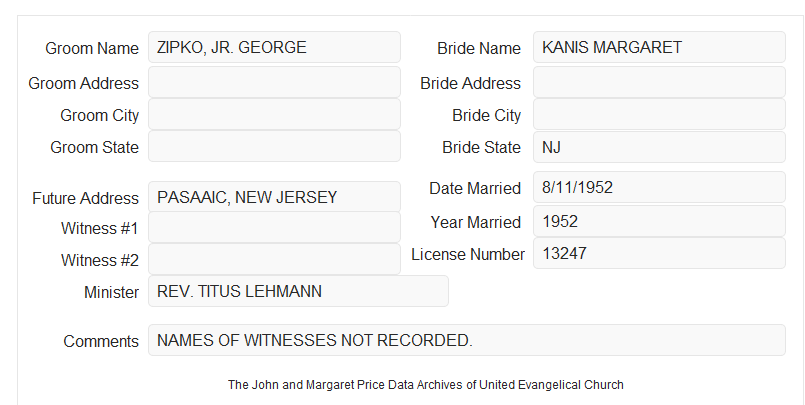Viewport: 805px width, 405px height.
Task: Select the Bride Name field KANIS MARGARET
Action: coord(659,47)
